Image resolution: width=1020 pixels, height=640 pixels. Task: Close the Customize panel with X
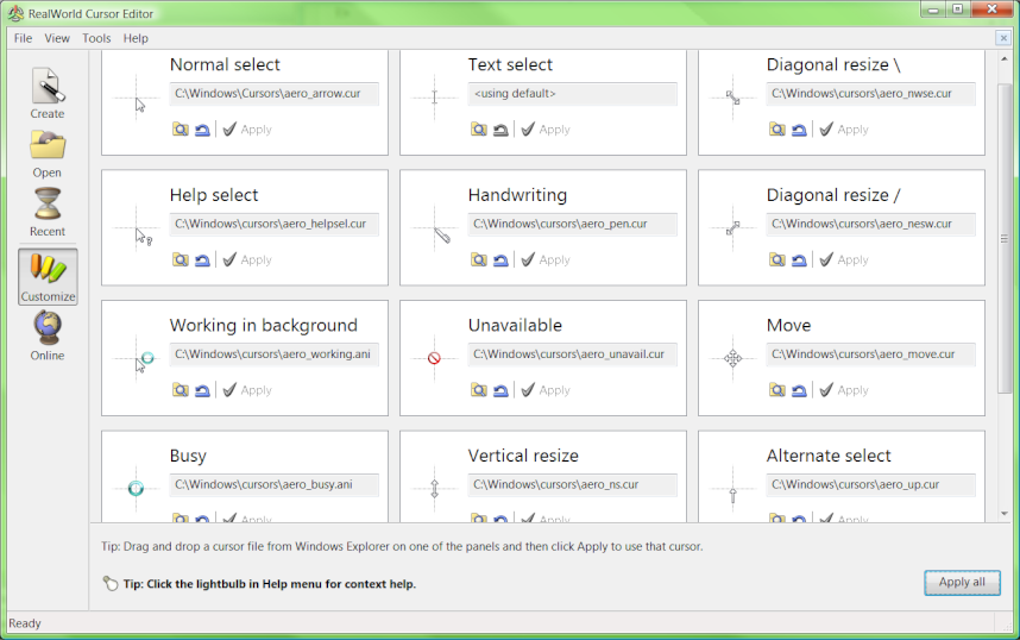point(1003,38)
